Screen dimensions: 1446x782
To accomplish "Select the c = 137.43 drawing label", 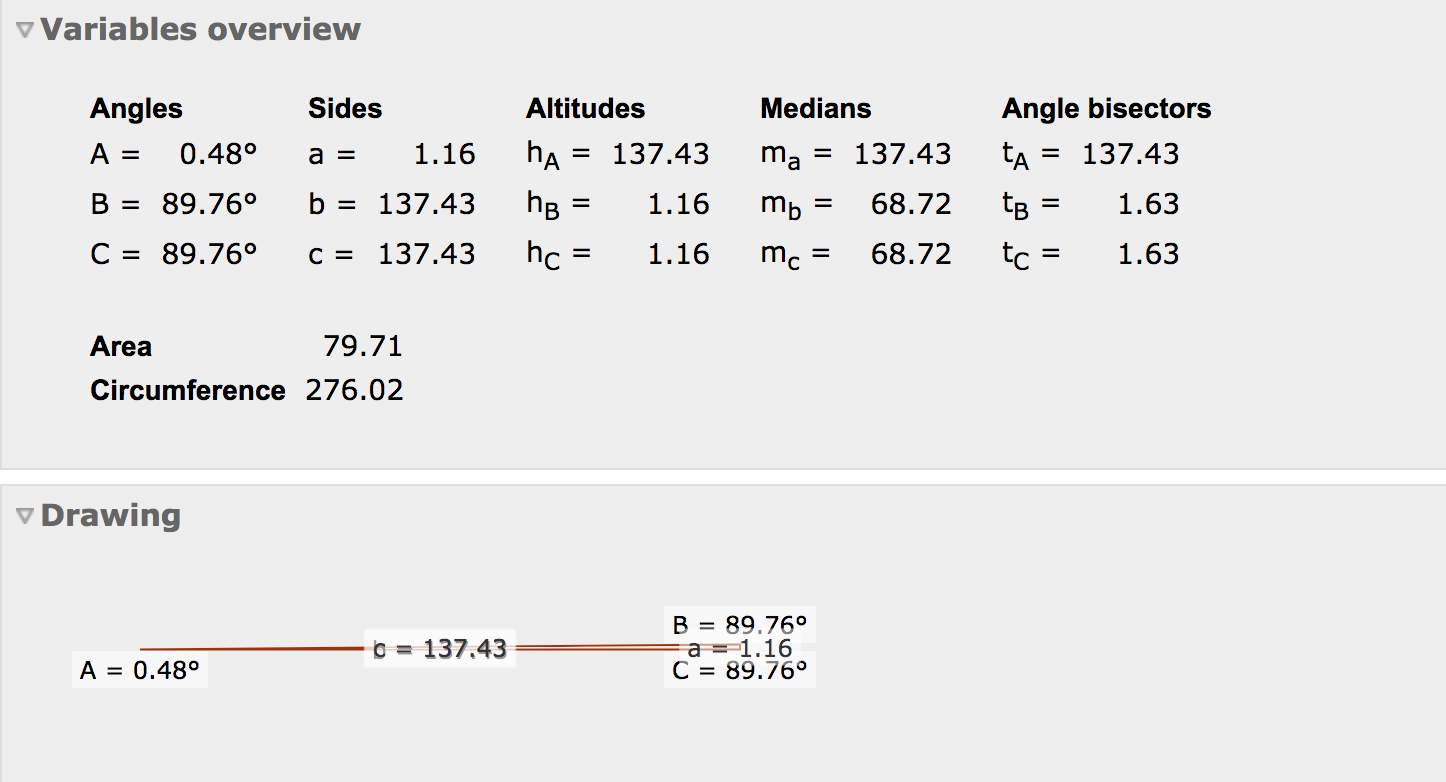I will [439, 649].
